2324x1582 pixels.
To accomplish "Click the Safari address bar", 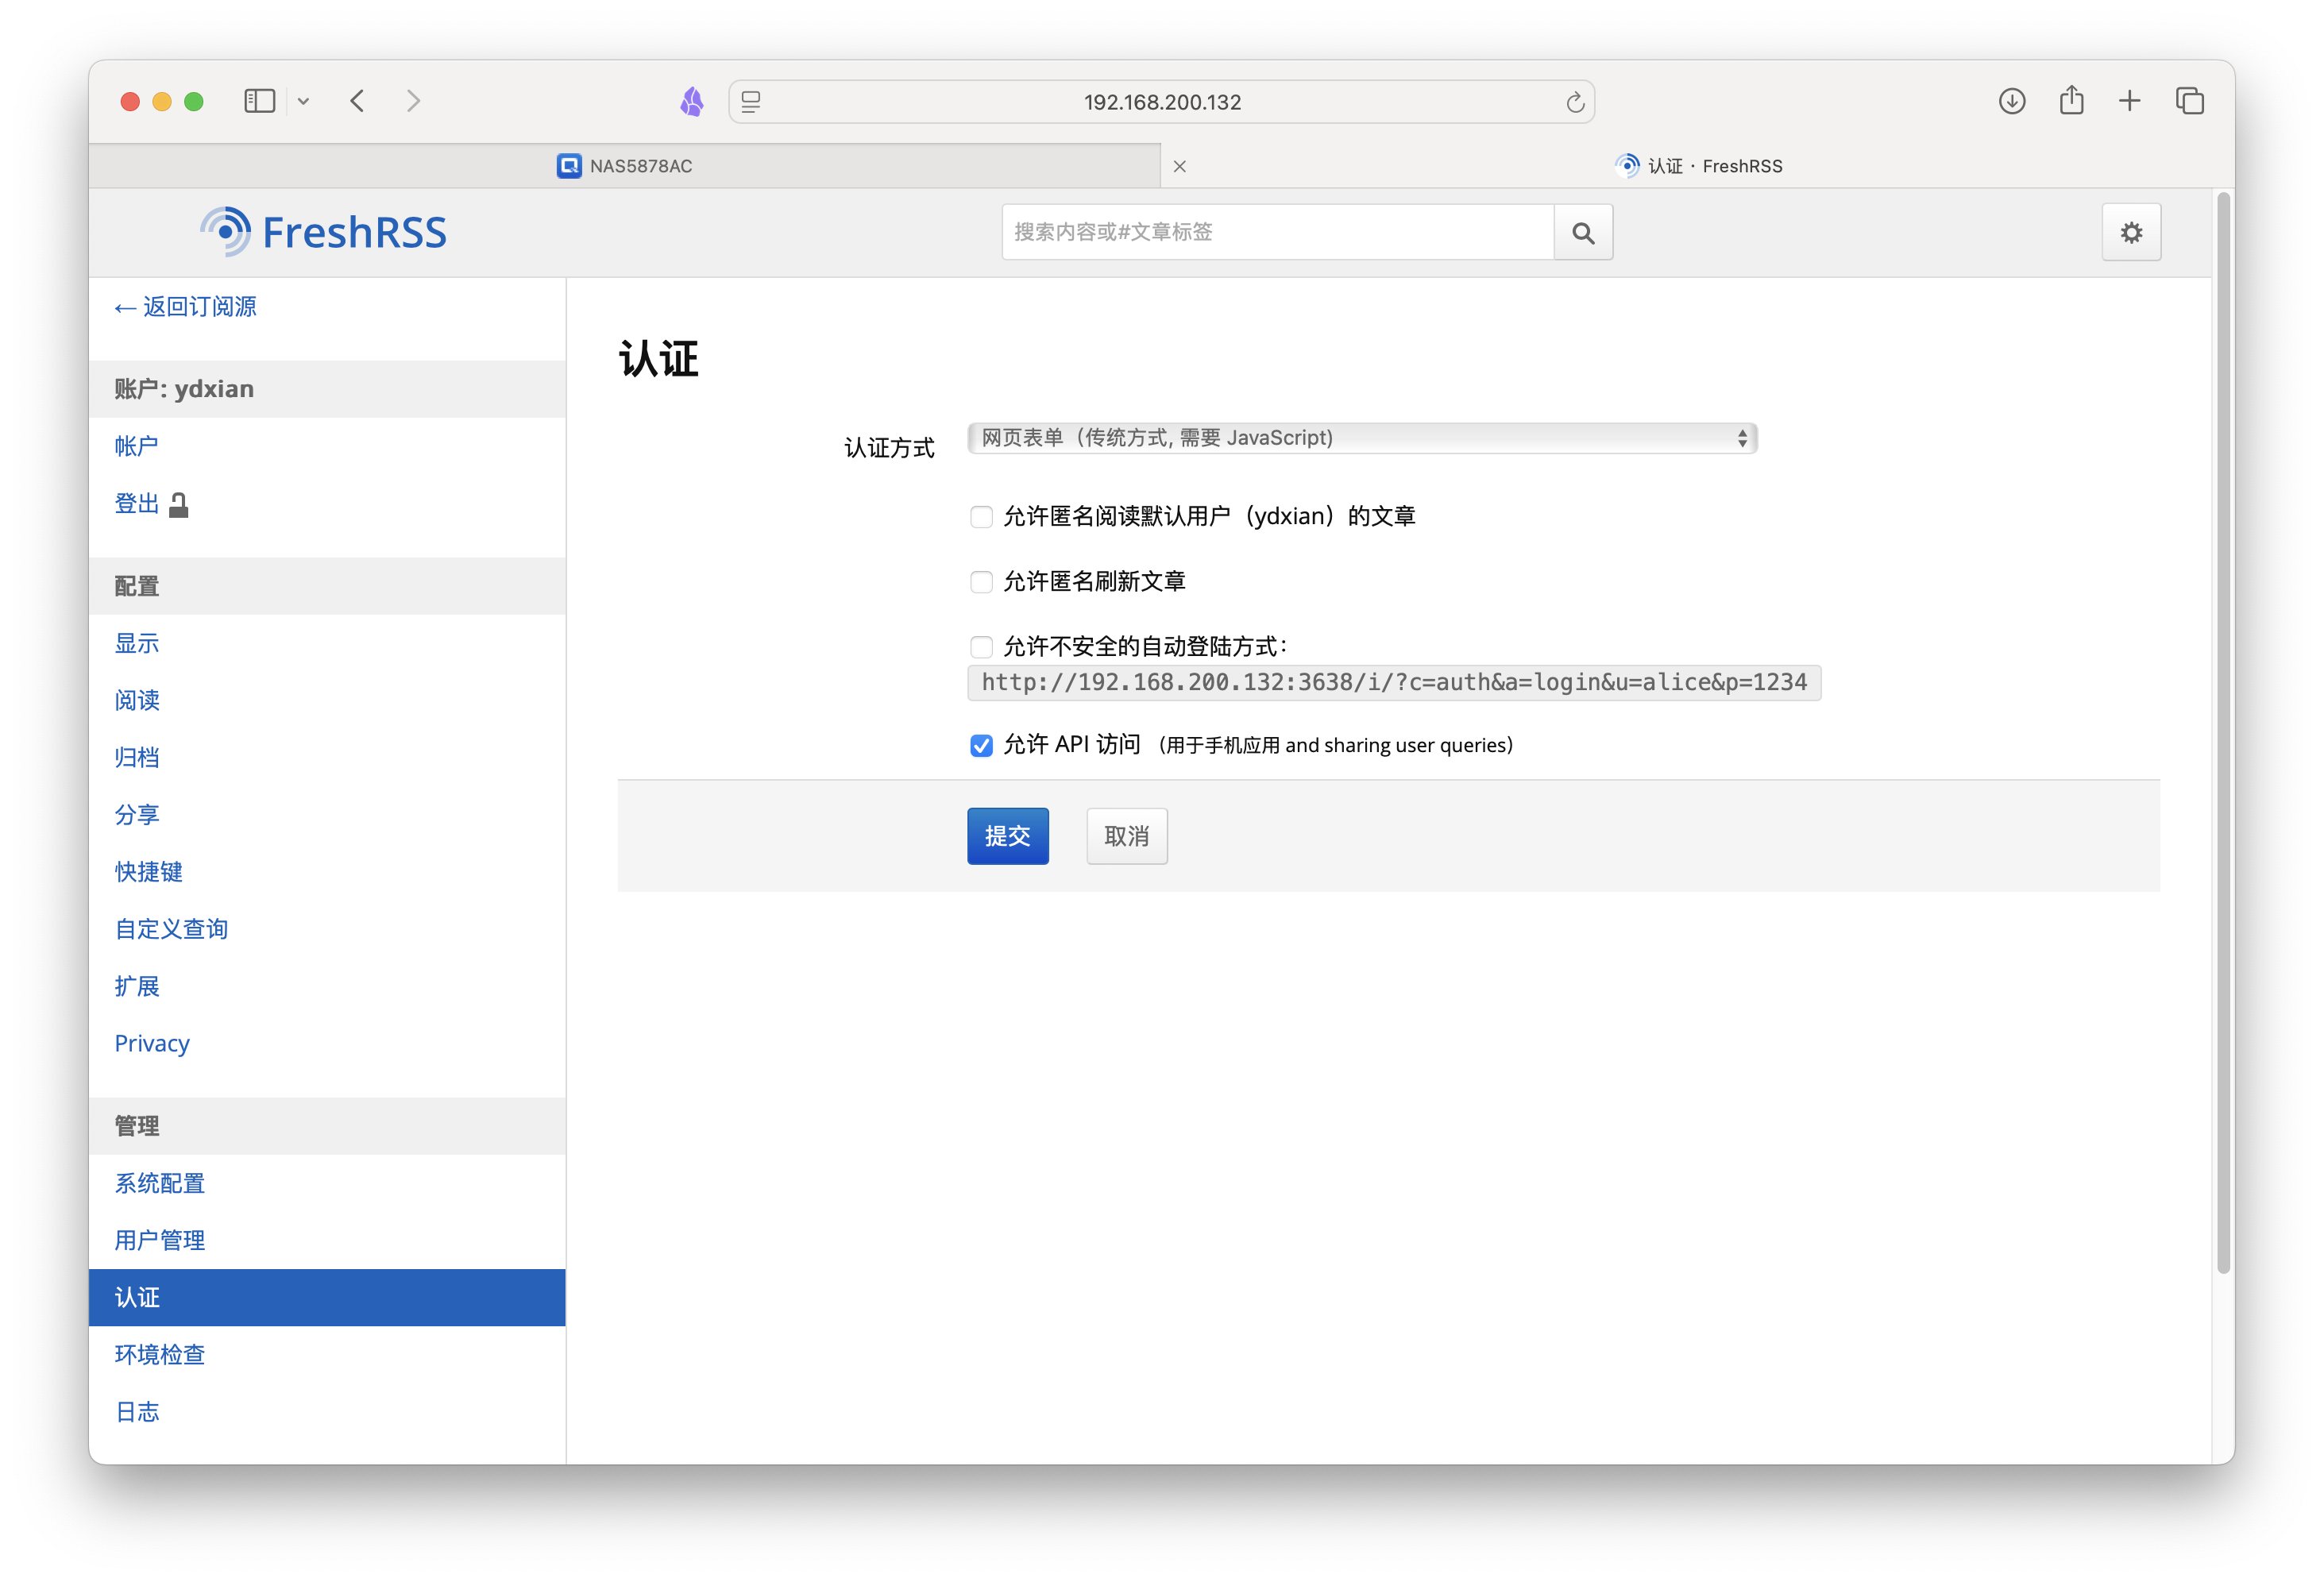I will [x=1161, y=102].
